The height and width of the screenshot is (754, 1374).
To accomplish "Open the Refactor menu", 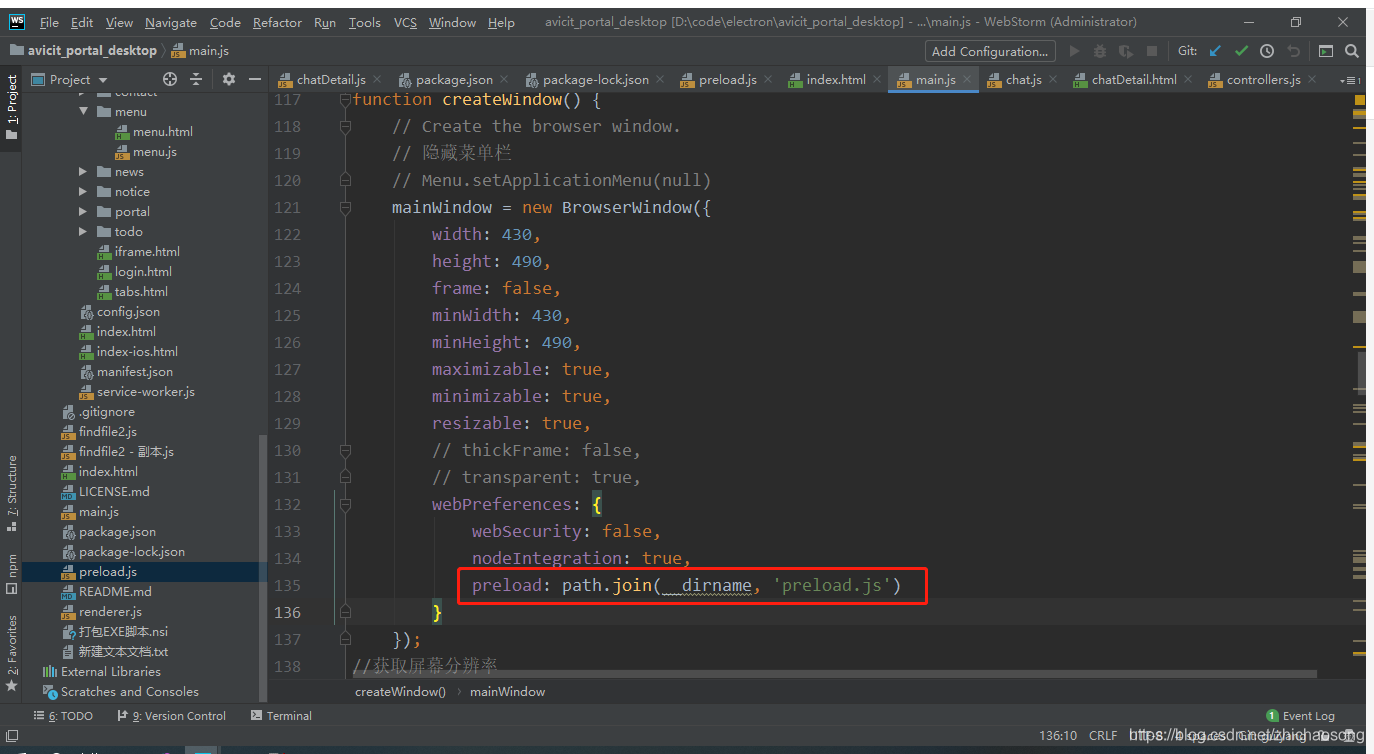I will pos(277,22).
